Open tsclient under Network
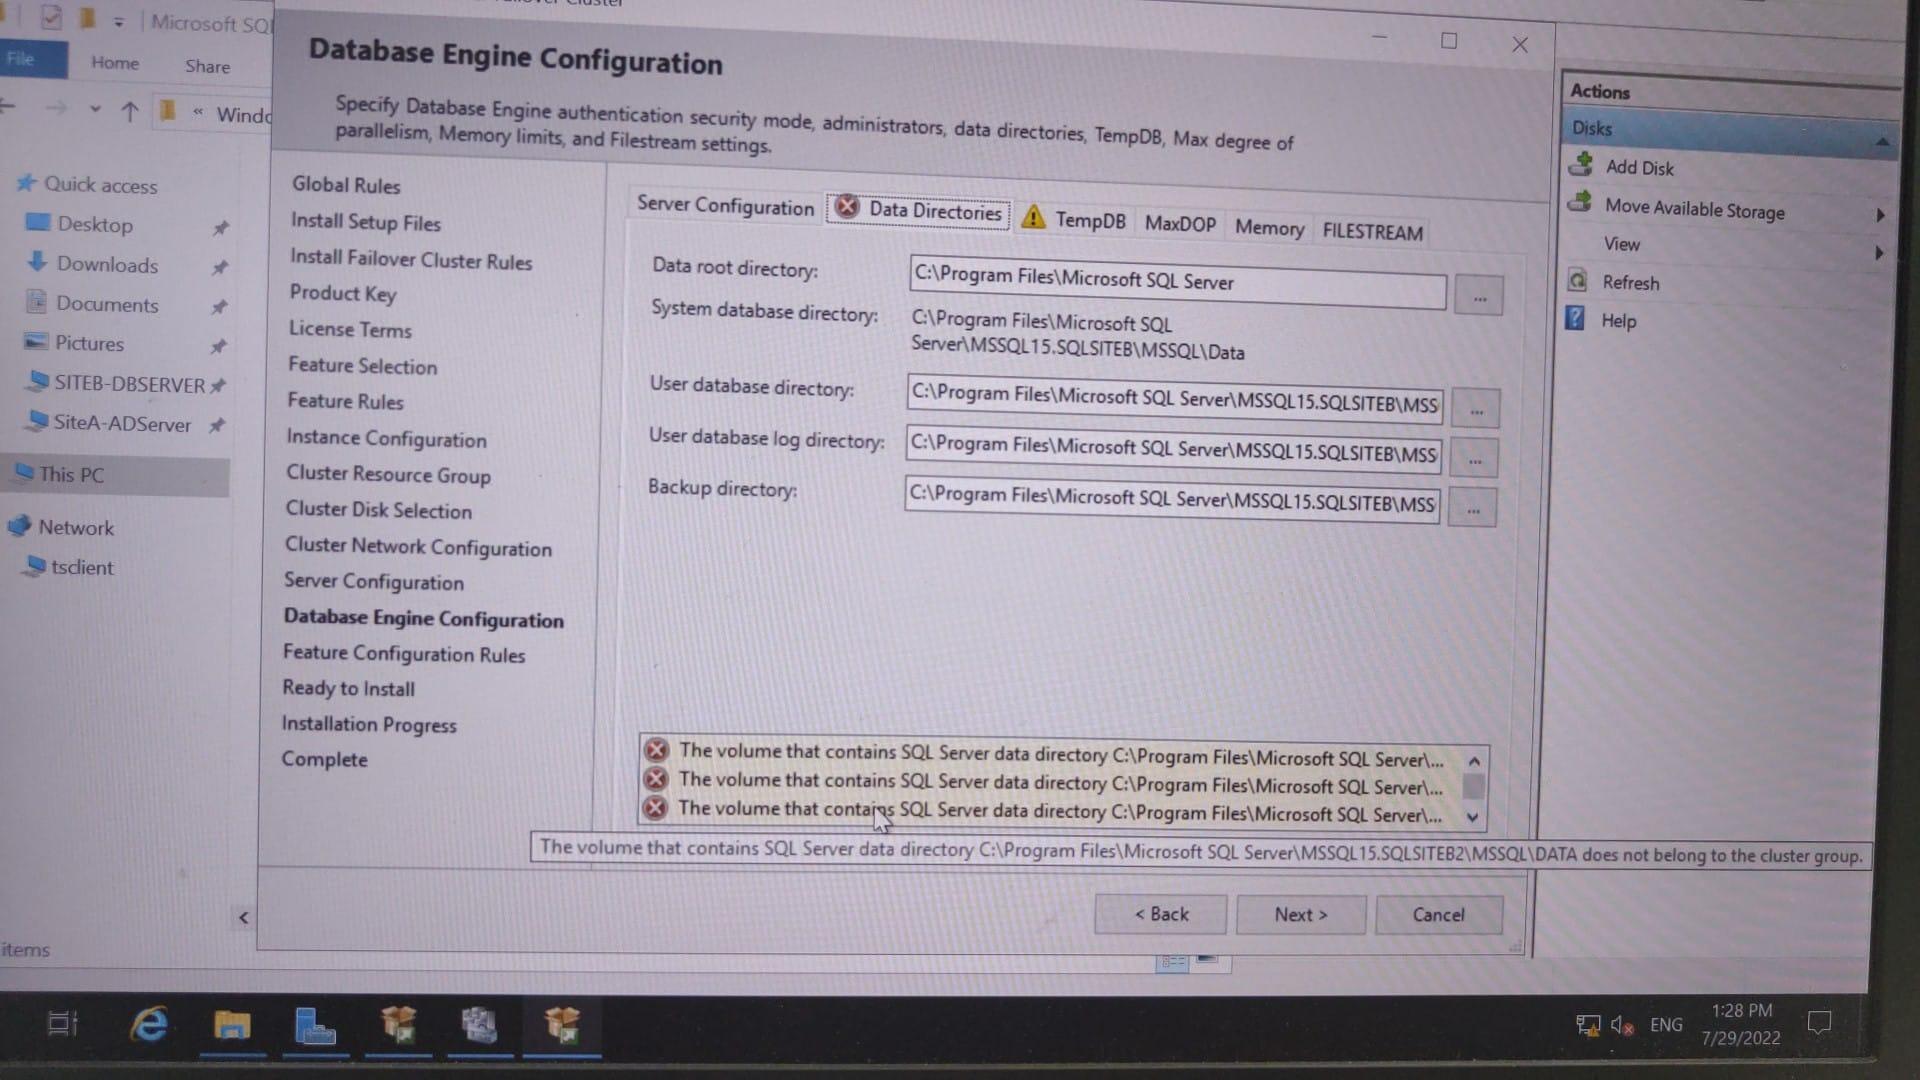This screenshot has height=1080, width=1920. coord(82,567)
